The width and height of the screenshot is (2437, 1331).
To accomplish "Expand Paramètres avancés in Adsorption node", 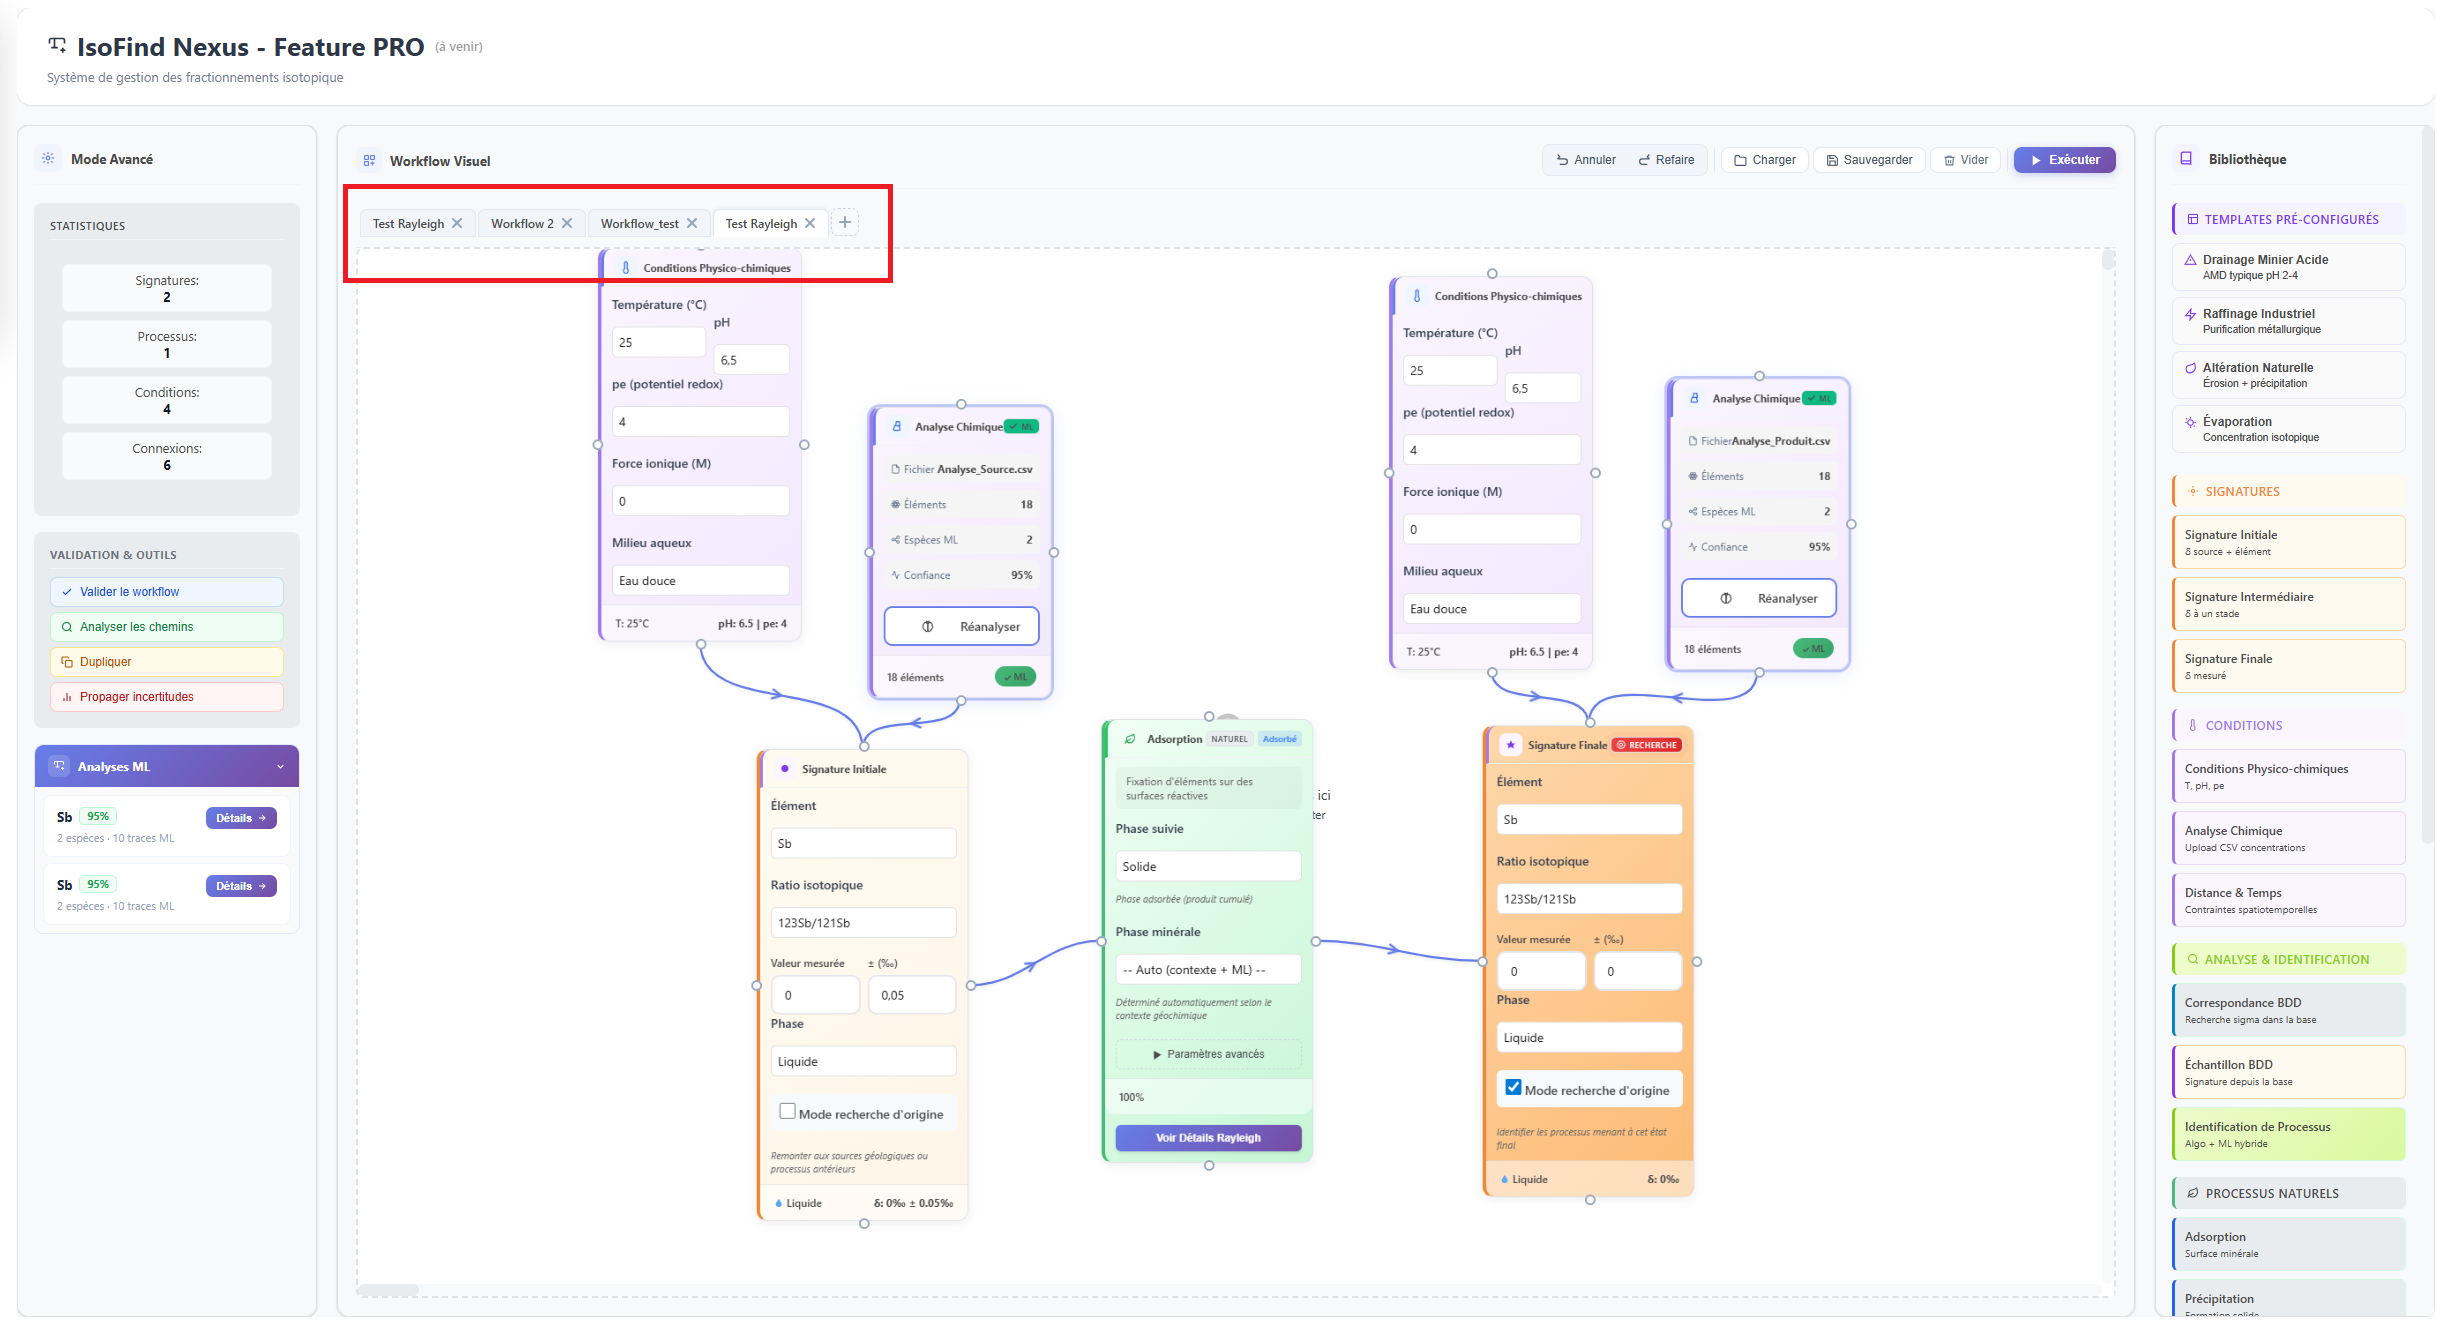I will tap(1207, 1054).
